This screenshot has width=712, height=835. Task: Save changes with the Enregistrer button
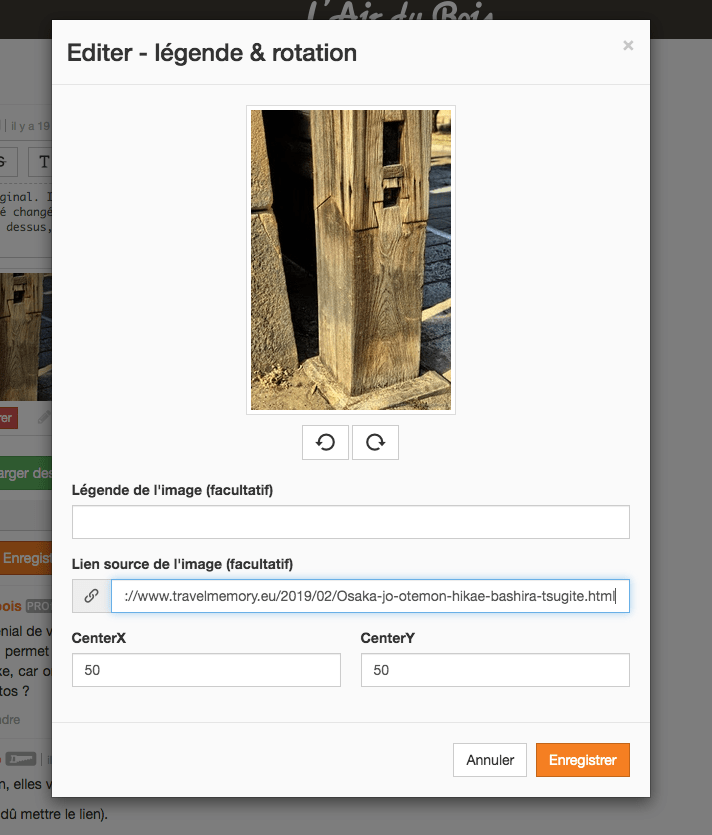tap(583, 760)
